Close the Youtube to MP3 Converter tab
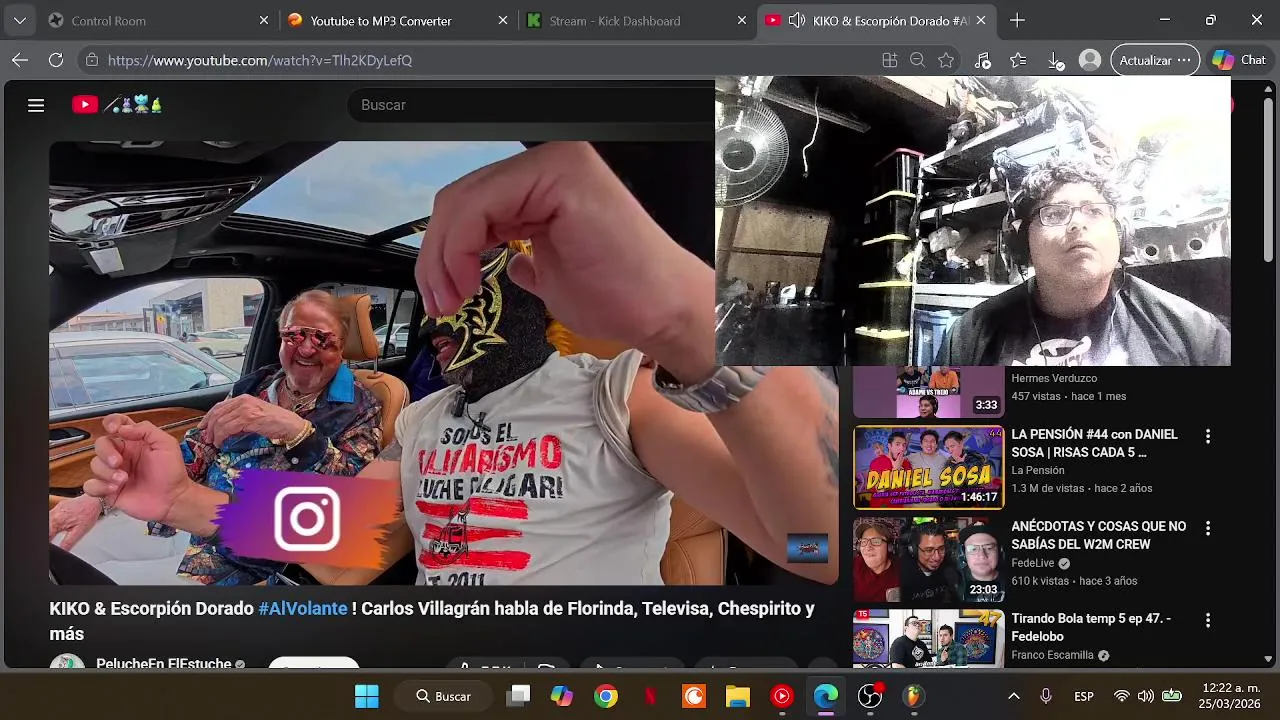1280x720 pixels. click(503, 20)
